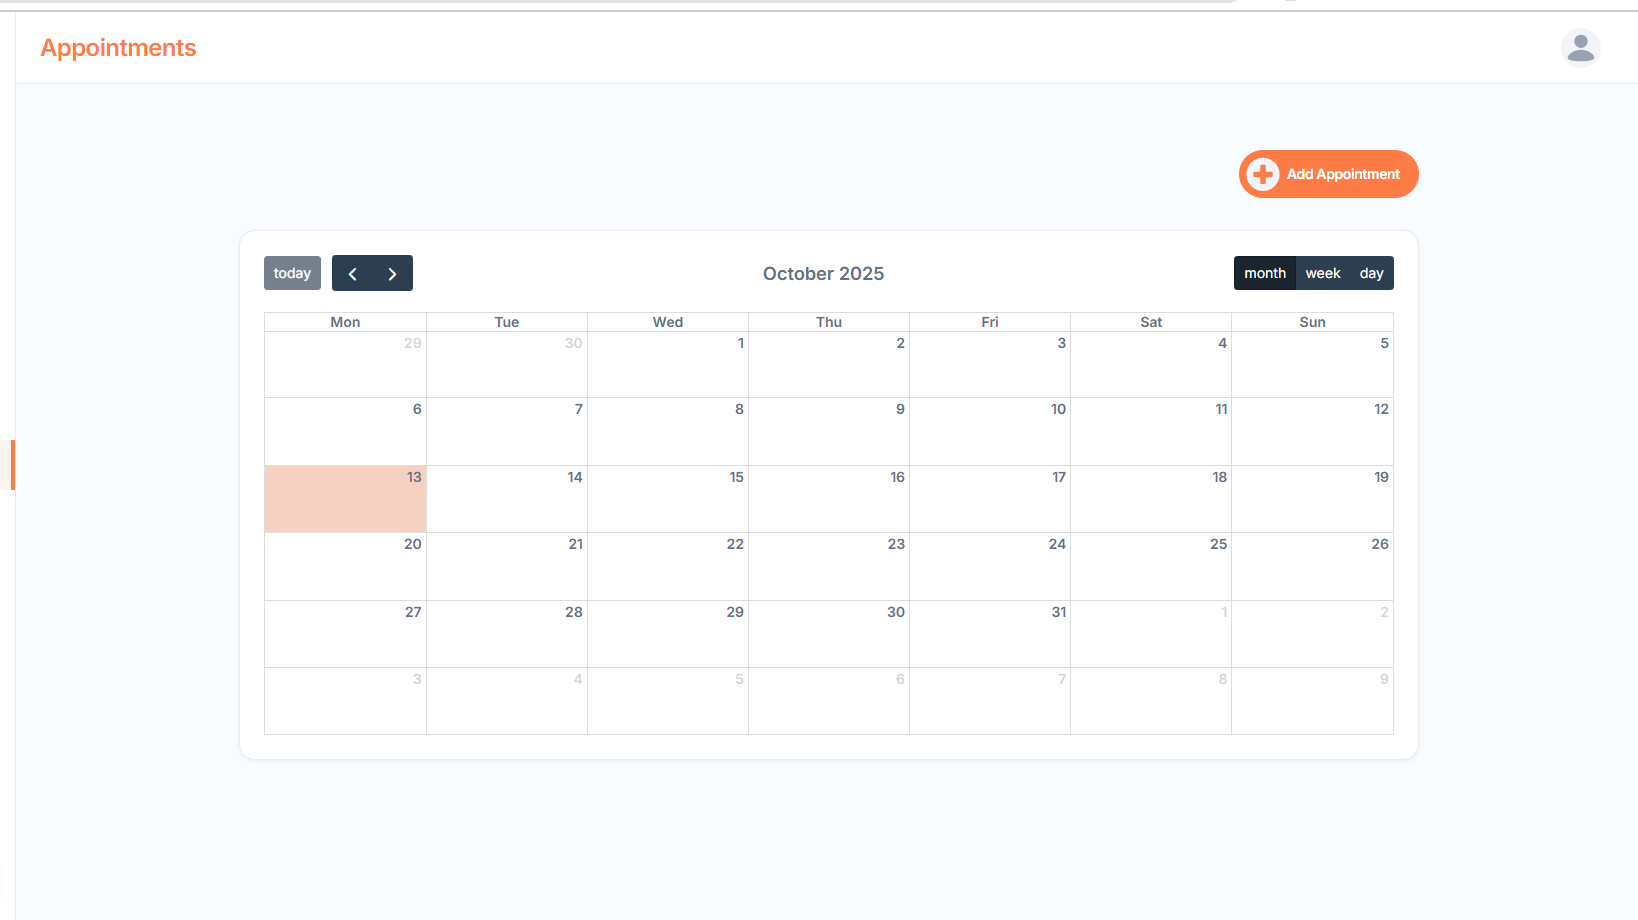Viewport: 1638px width, 920px height.
Task: Click the greyed-out September 29 cell
Action: pyautogui.click(x=345, y=365)
